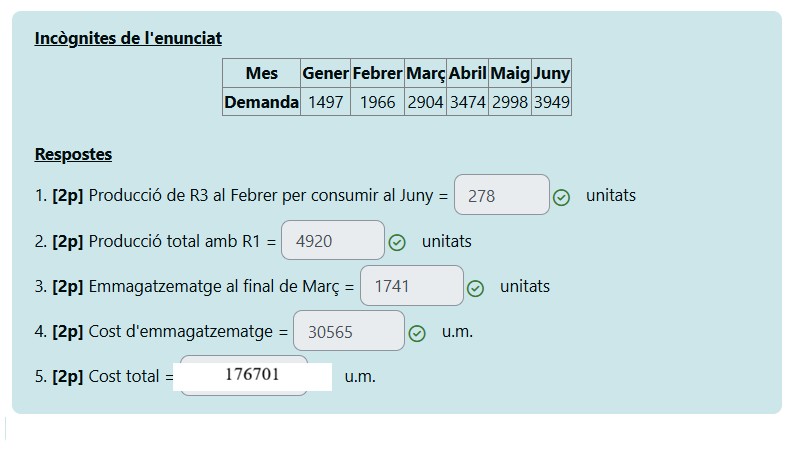Select the Gener column header
The width and height of the screenshot is (790, 451).
click(x=325, y=73)
